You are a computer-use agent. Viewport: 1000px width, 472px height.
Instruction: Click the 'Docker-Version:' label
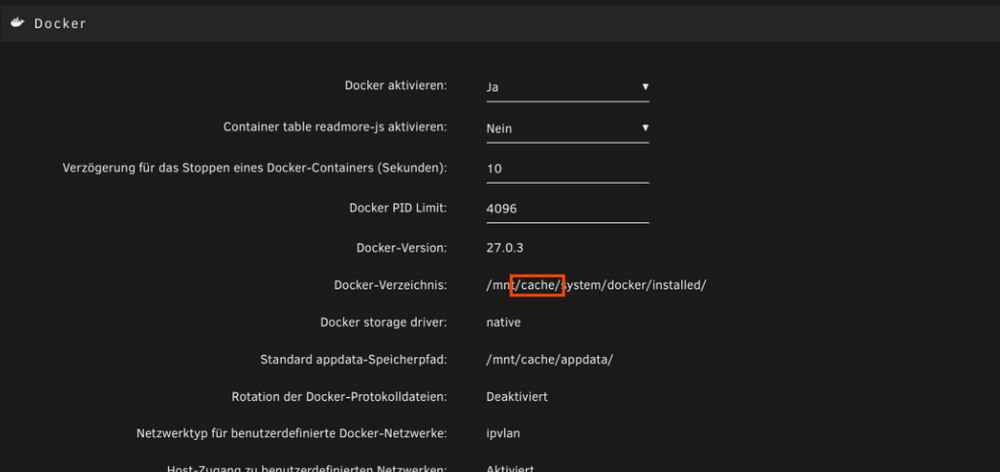(402, 247)
